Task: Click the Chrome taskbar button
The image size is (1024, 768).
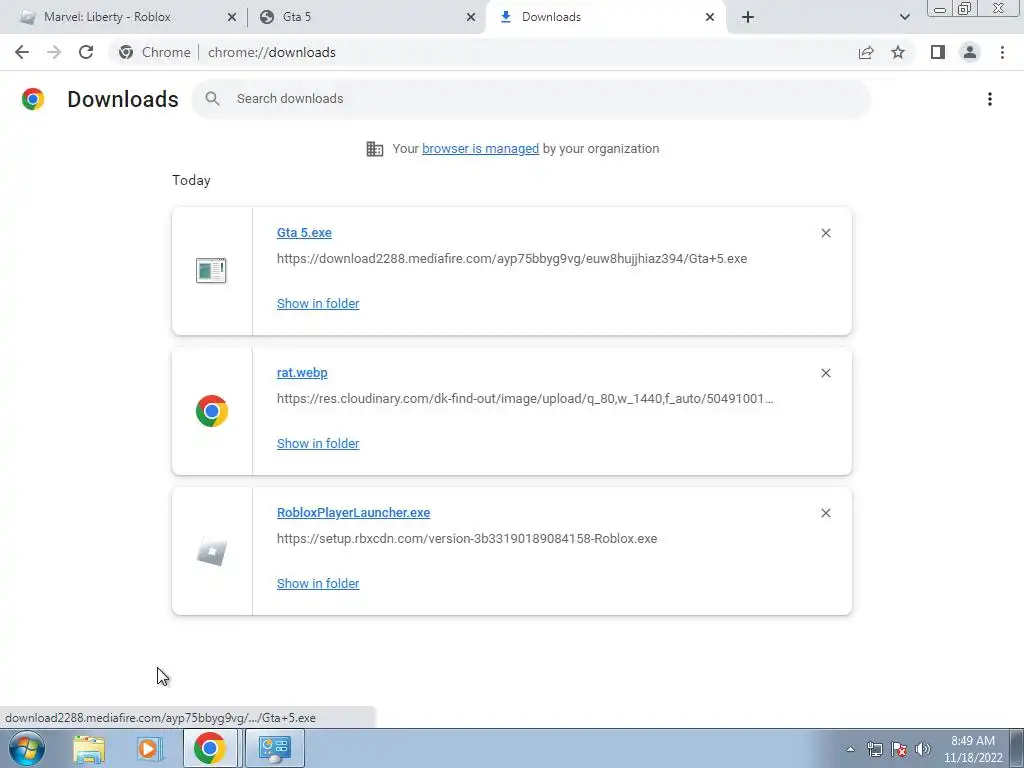Action: point(210,748)
